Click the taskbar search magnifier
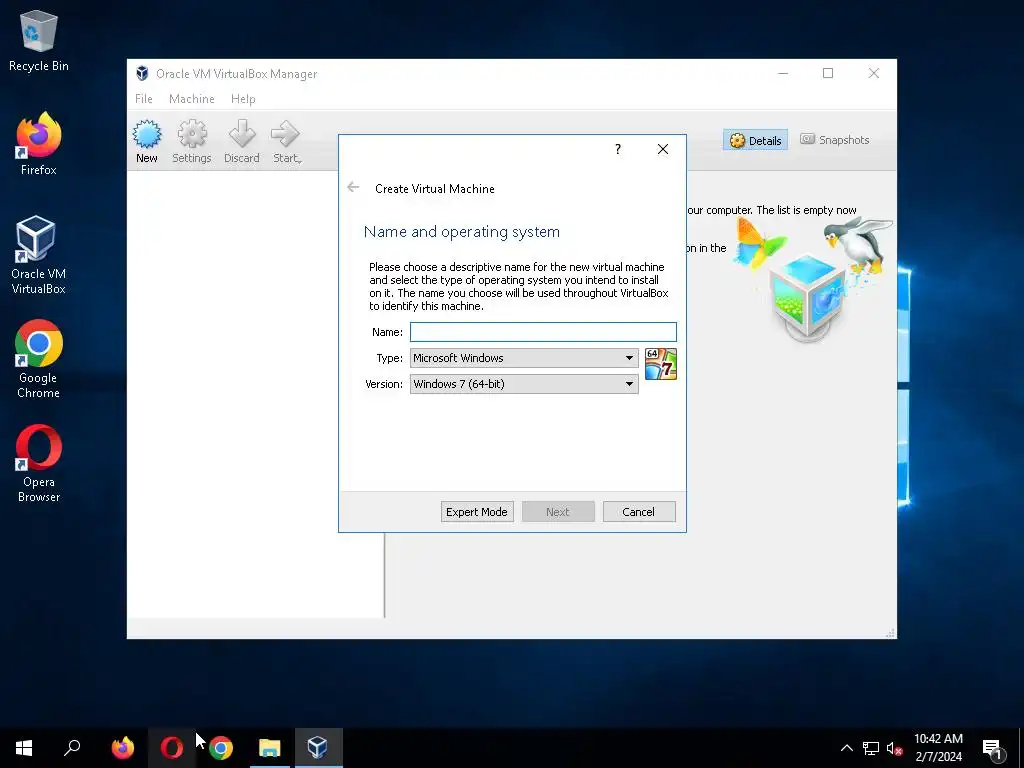1024x768 pixels. 72,748
